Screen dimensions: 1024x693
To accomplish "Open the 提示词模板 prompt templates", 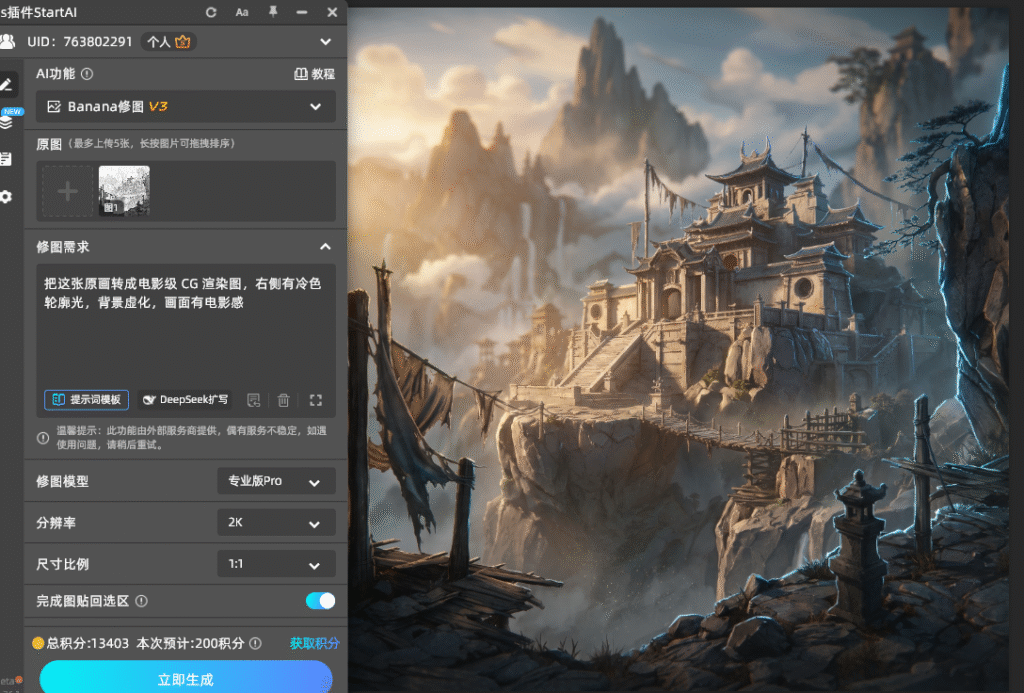I will (86, 400).
